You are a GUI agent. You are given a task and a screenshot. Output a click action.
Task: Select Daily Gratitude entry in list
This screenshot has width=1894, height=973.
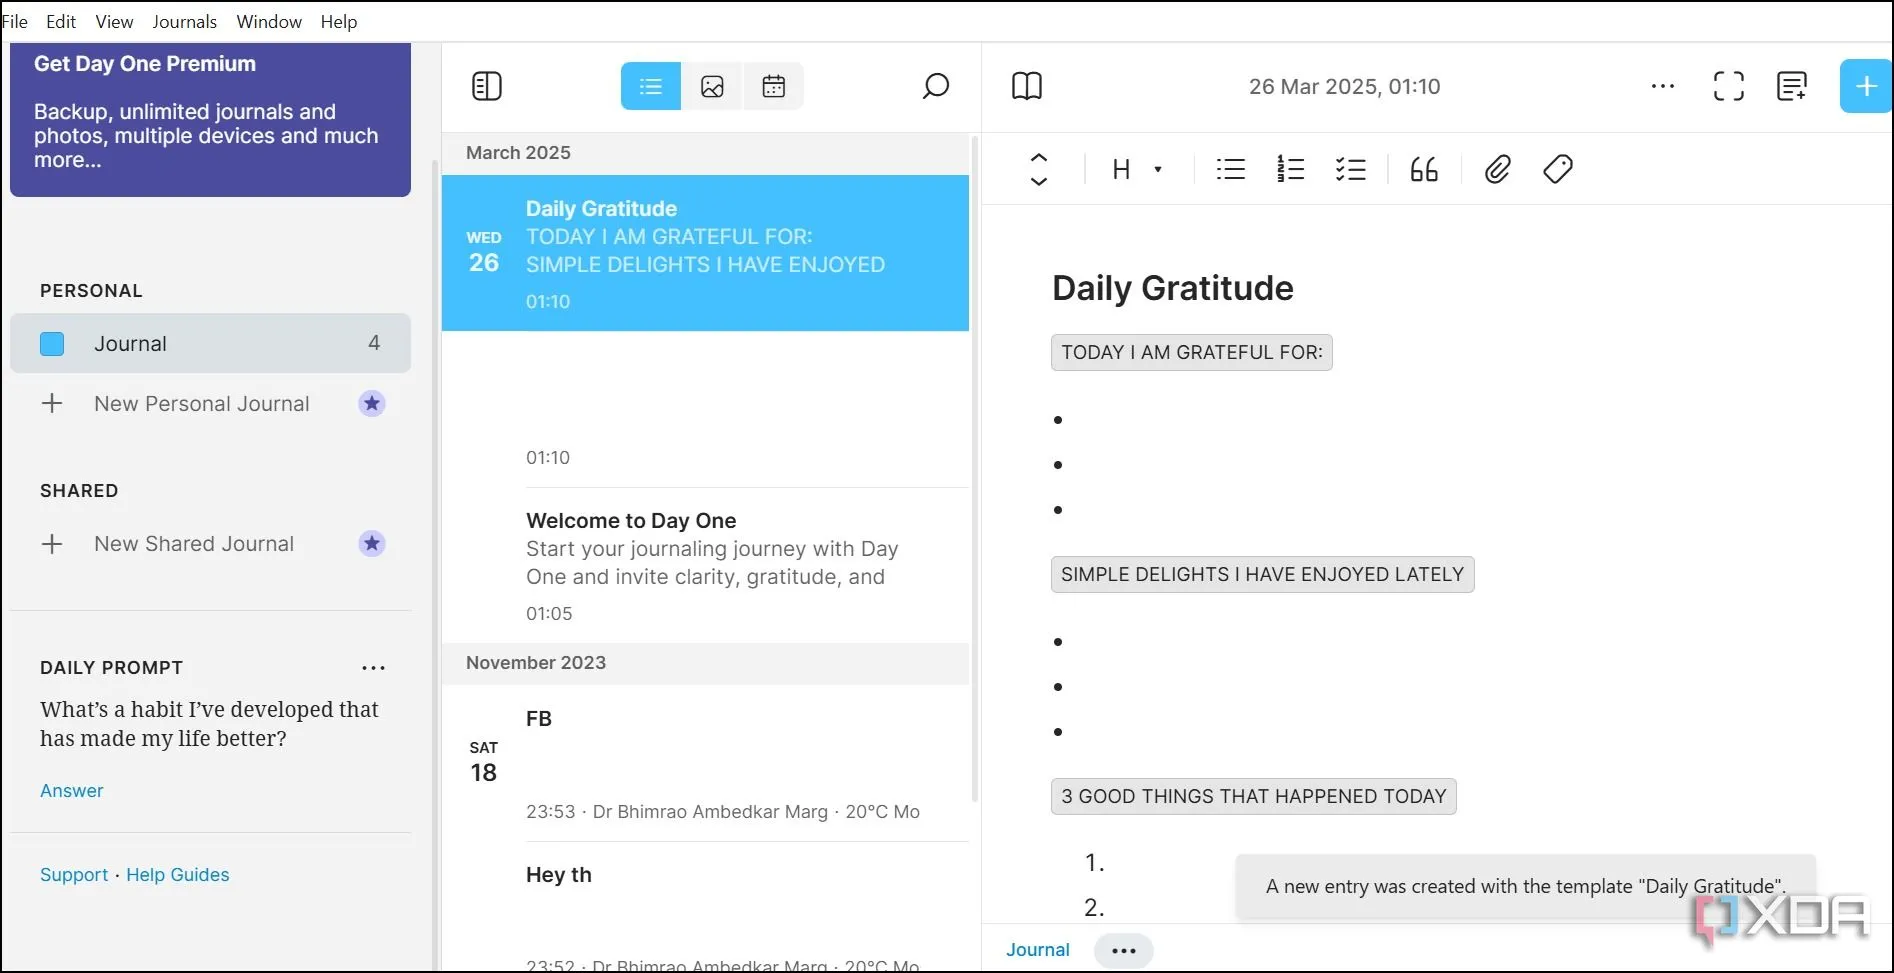click(x=705, y=253)
